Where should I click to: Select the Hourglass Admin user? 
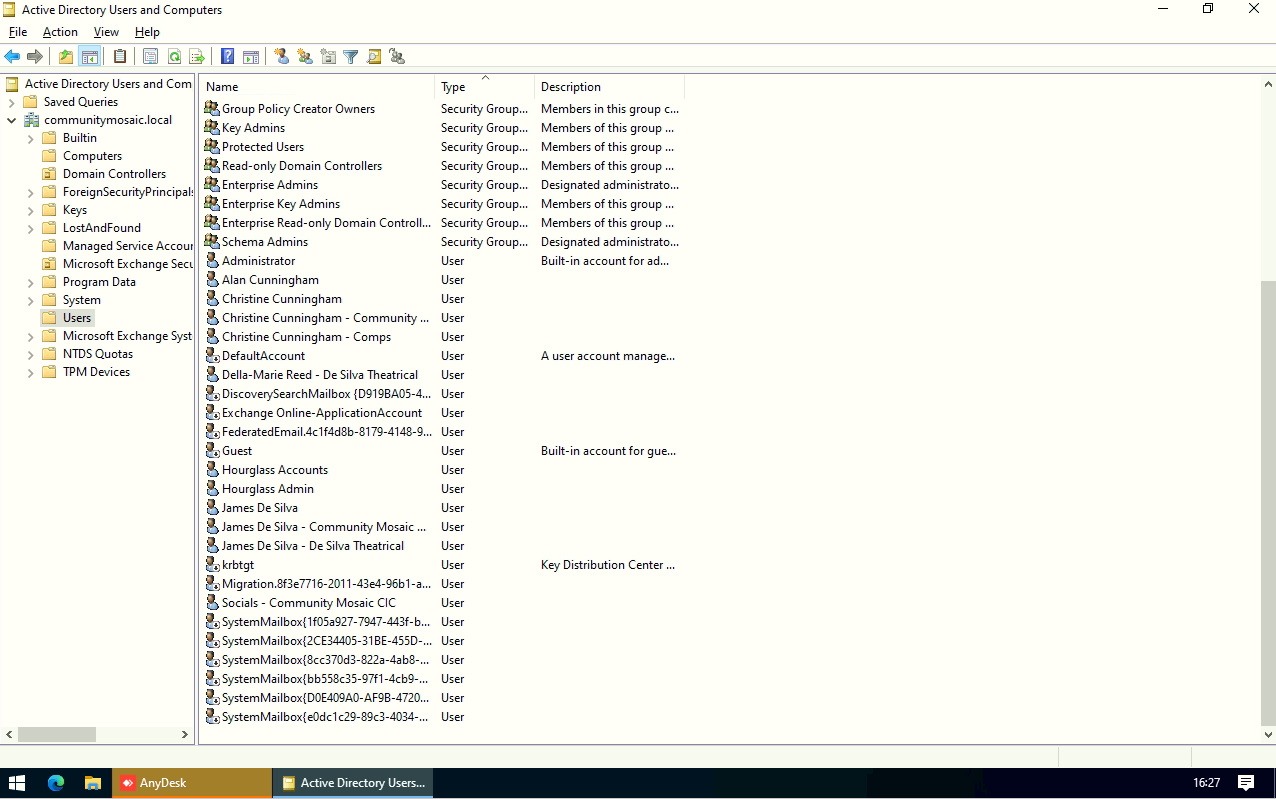coord(267,489)
